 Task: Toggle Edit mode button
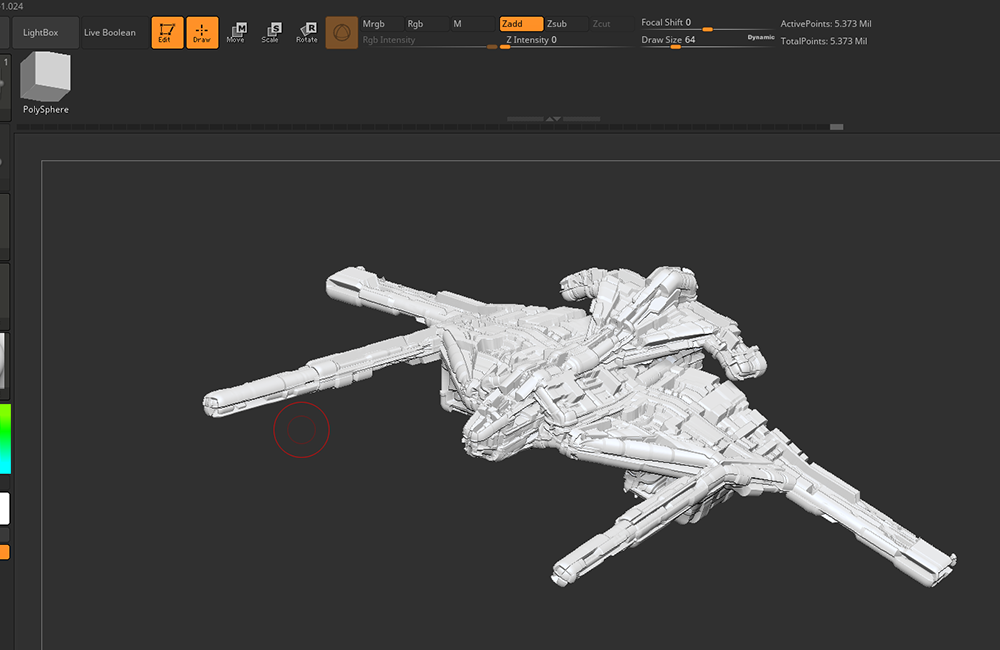click(x=167, y=33)
